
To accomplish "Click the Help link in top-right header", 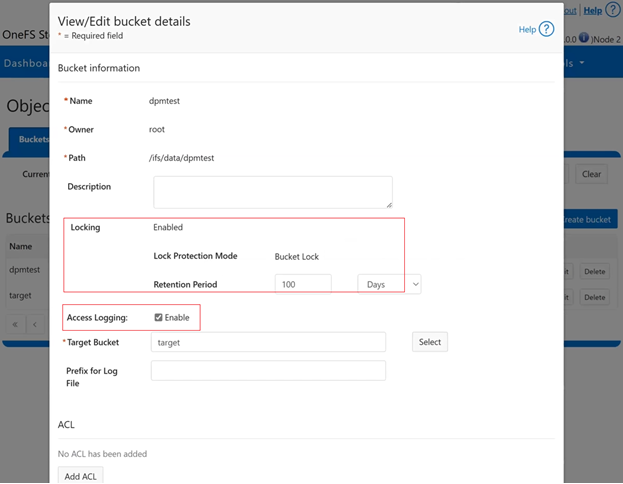I will click(593, 10).
